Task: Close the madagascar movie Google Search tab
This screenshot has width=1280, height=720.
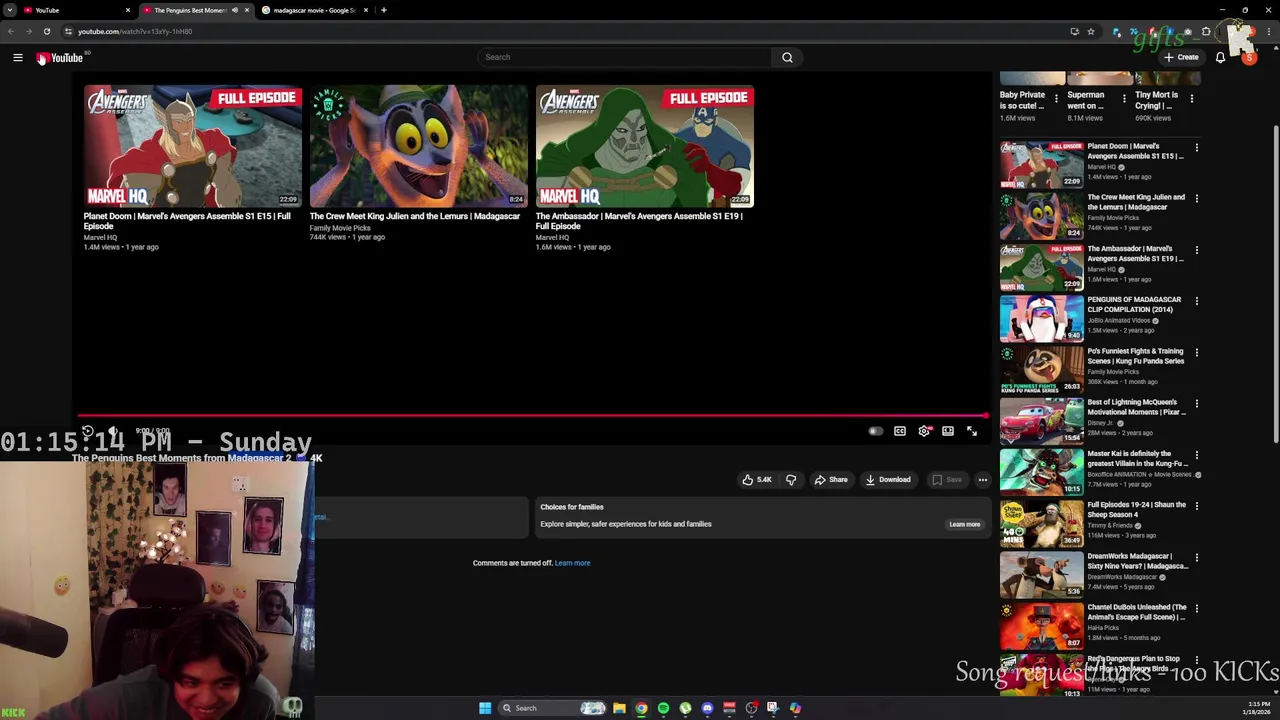Action: click(366, 10)
